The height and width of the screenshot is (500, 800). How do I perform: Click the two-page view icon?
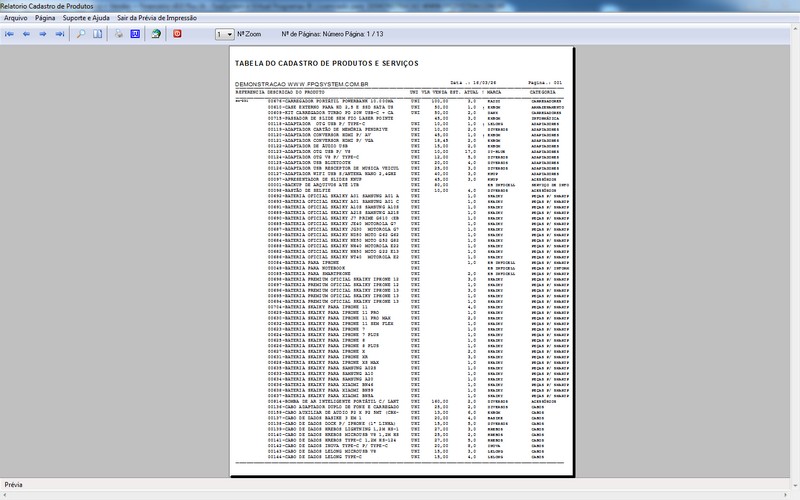pos(98,34)
